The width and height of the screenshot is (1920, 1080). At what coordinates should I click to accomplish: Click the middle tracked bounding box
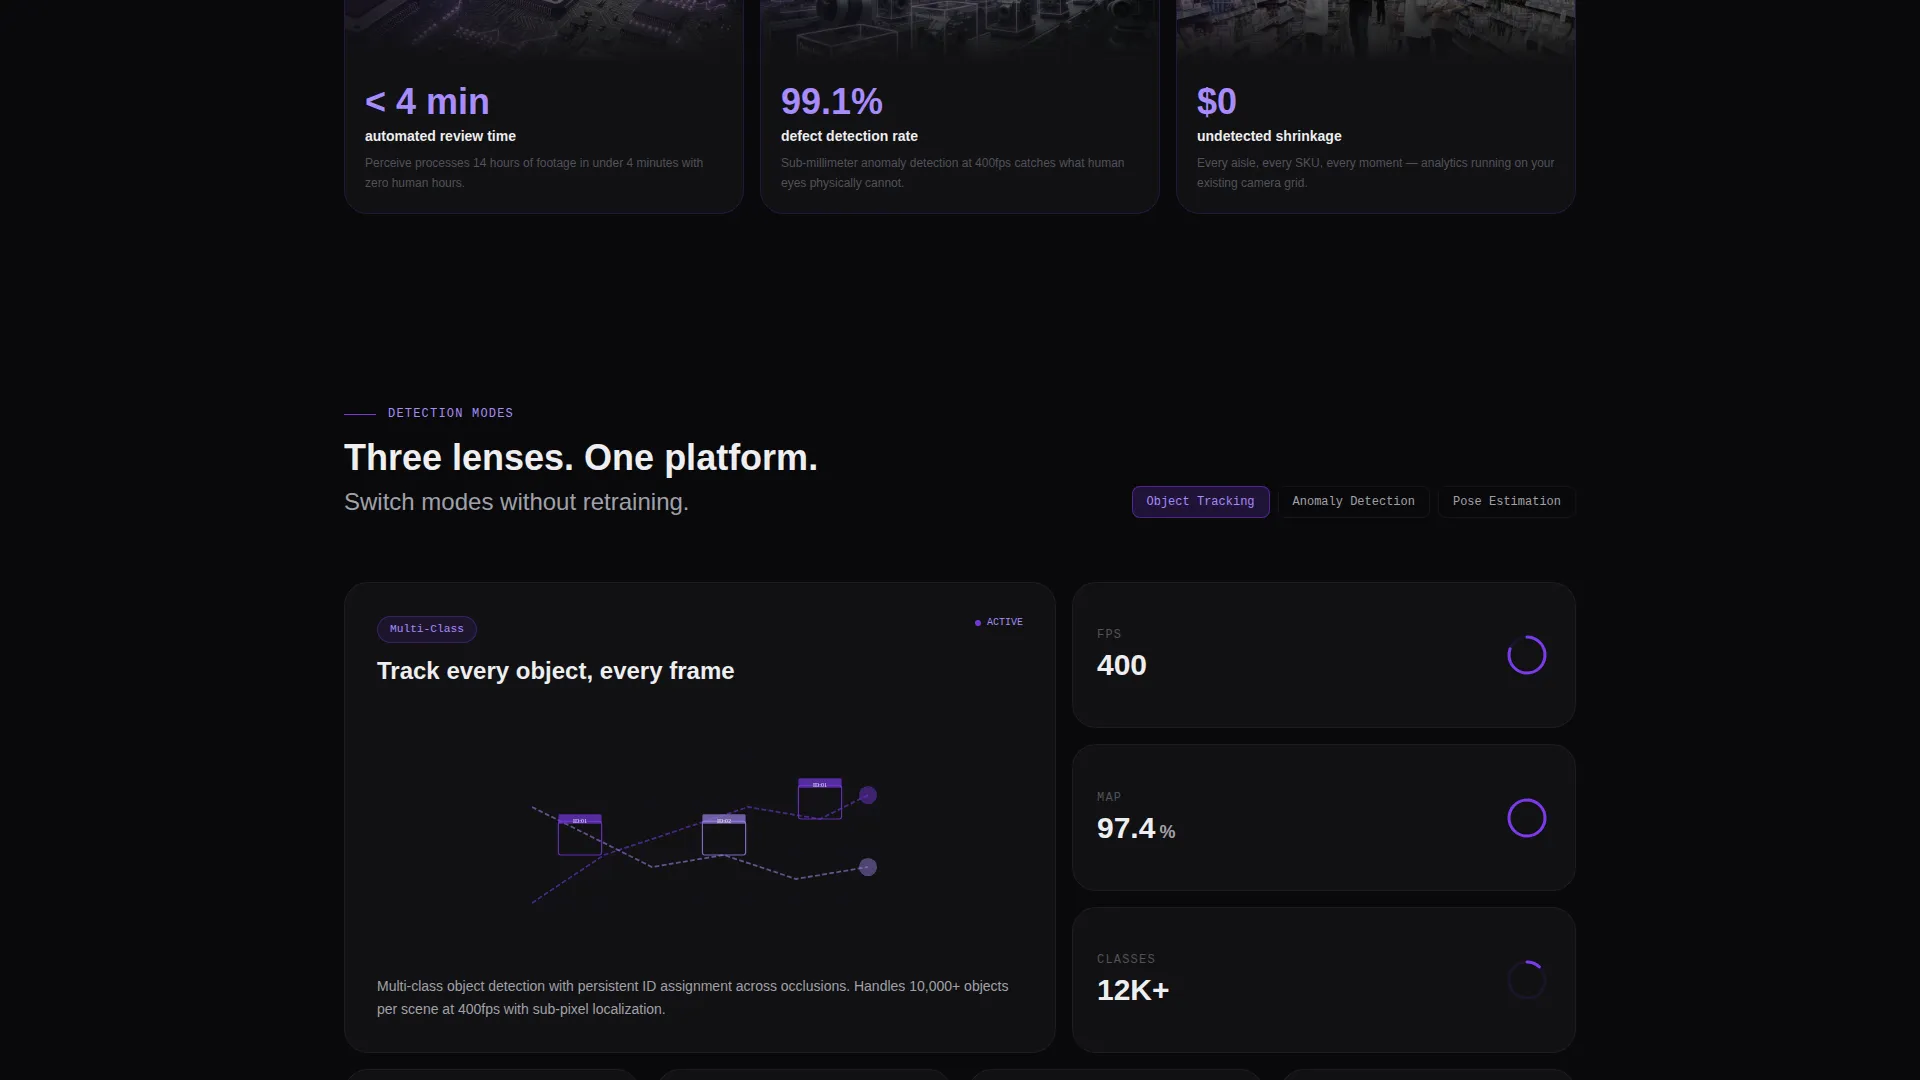coord(724,835)
